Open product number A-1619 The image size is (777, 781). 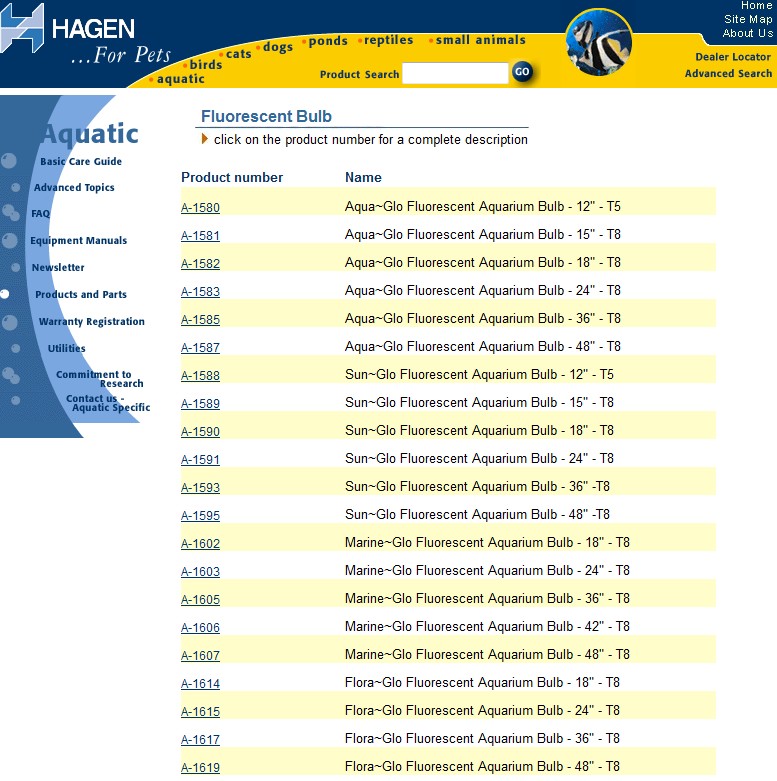click(x=200, y=768)
